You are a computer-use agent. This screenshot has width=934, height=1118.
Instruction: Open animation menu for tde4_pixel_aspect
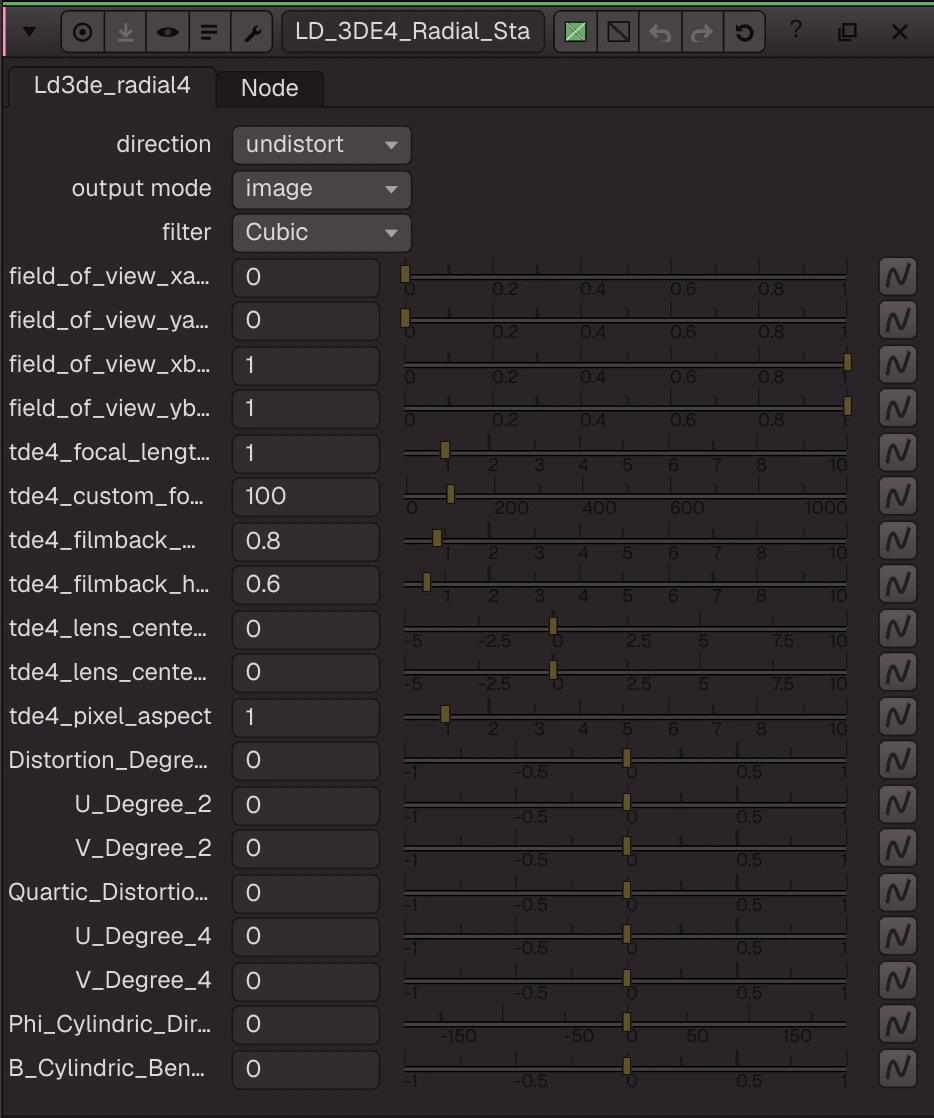[x=898, y=716]
